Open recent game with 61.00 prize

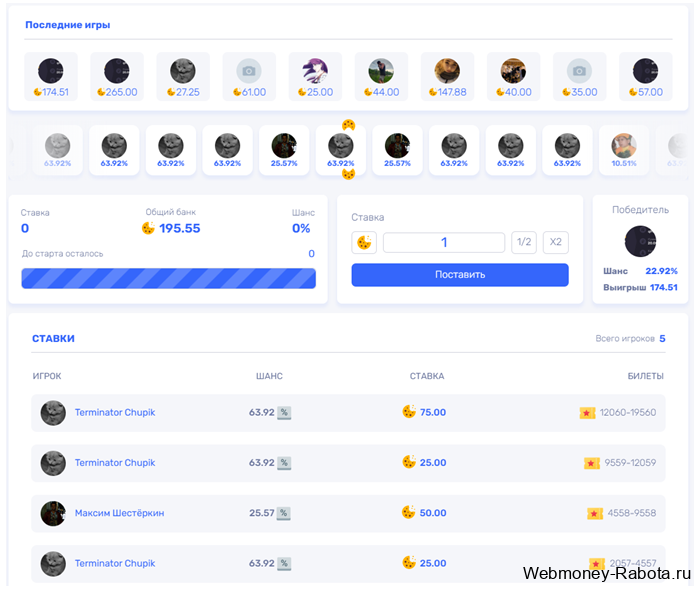click(249, 77)
